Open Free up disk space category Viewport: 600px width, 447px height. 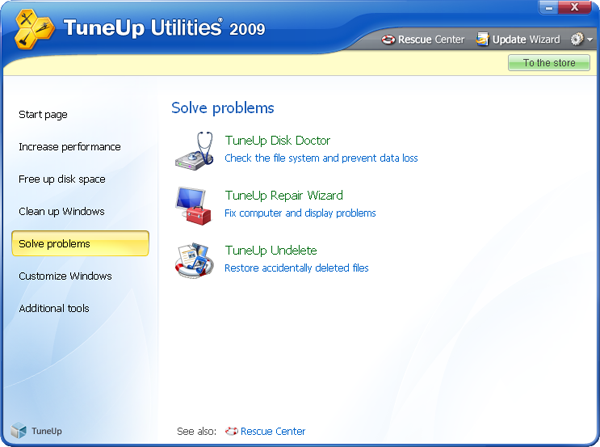[62, 179]
